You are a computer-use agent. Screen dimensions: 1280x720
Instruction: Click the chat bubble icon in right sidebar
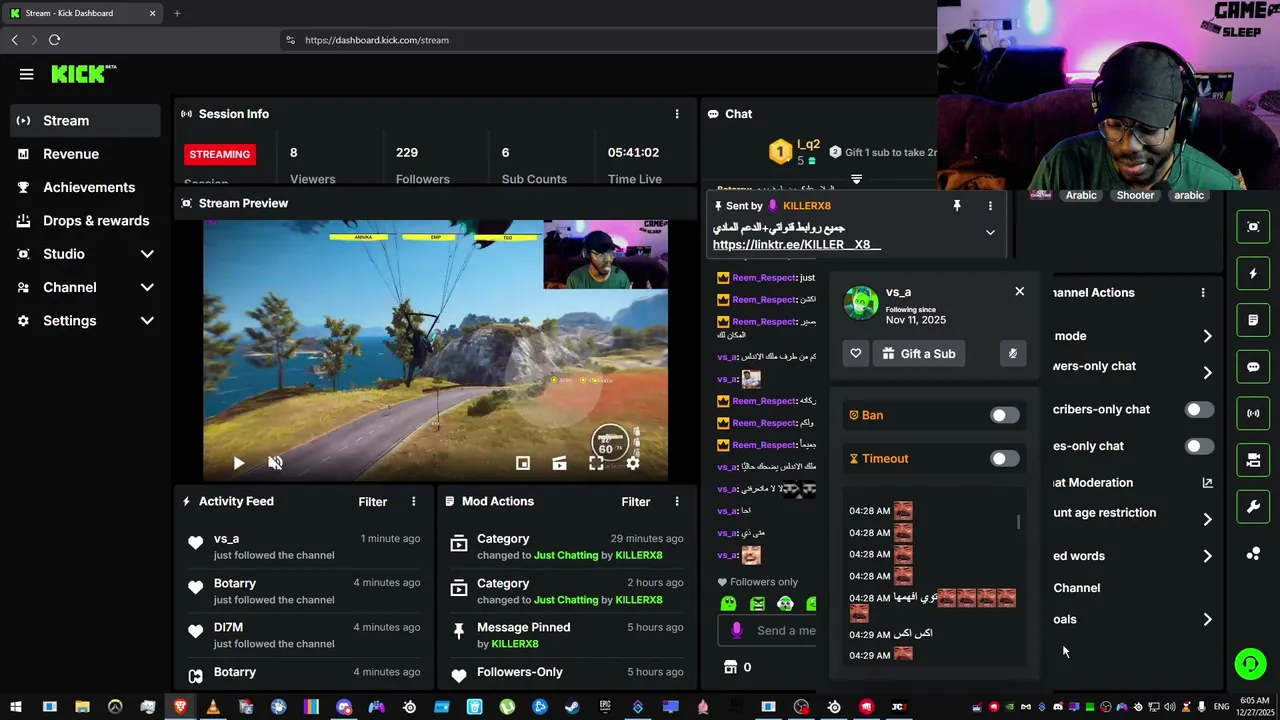[x=1253, y=367]
